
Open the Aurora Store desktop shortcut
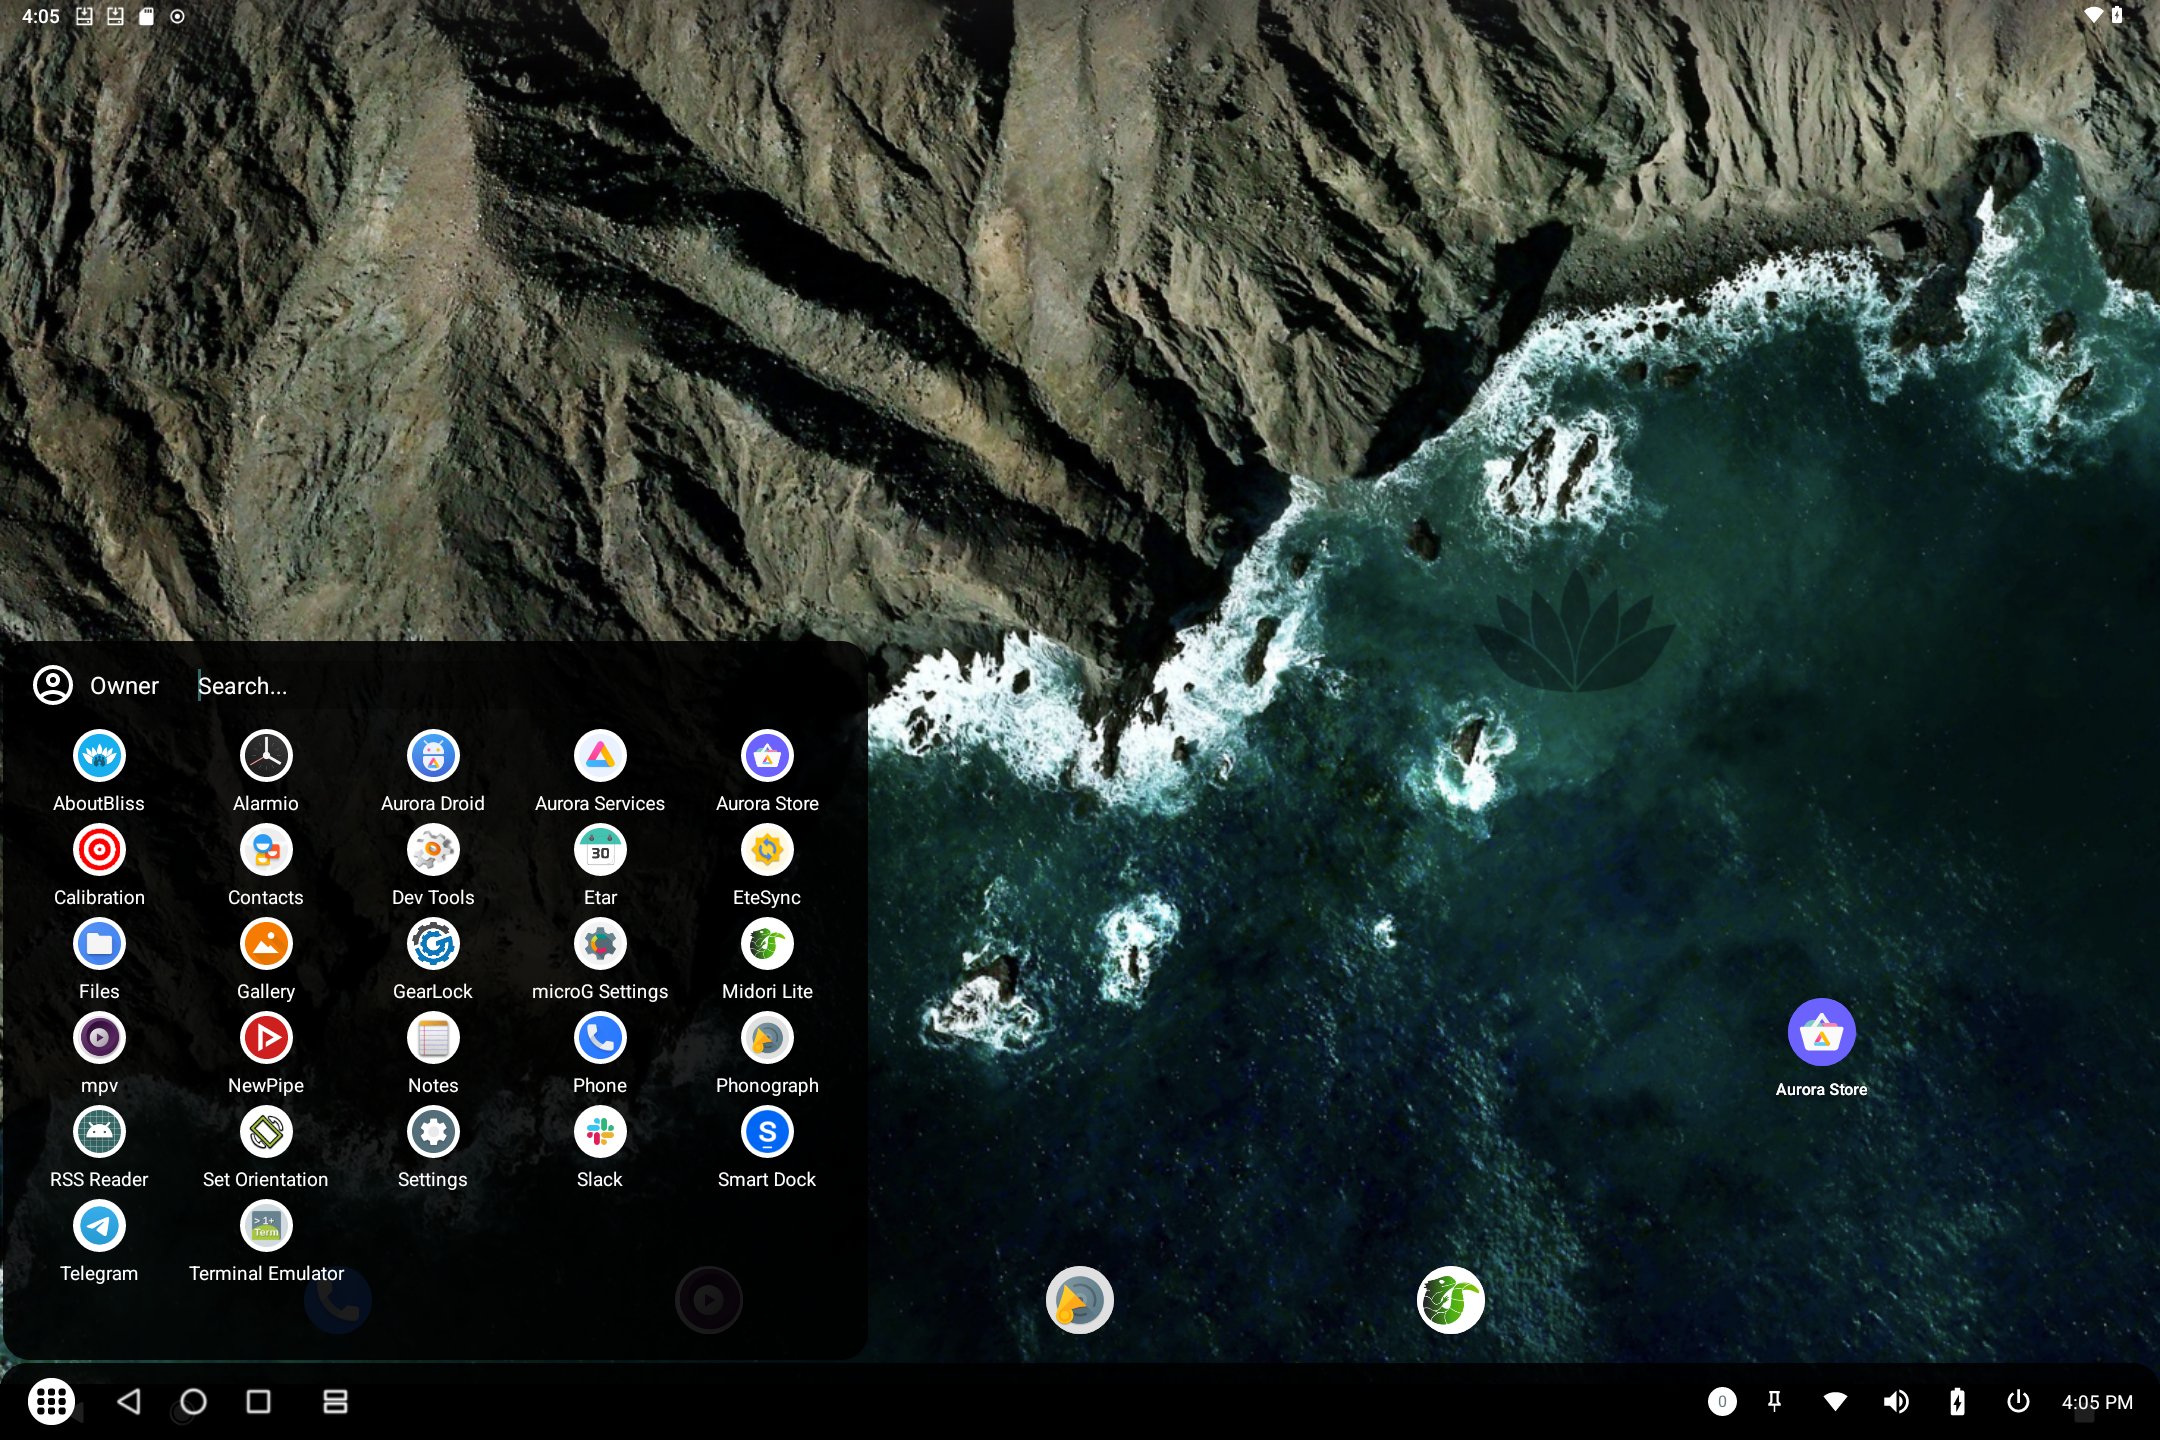[1822, 1030]
